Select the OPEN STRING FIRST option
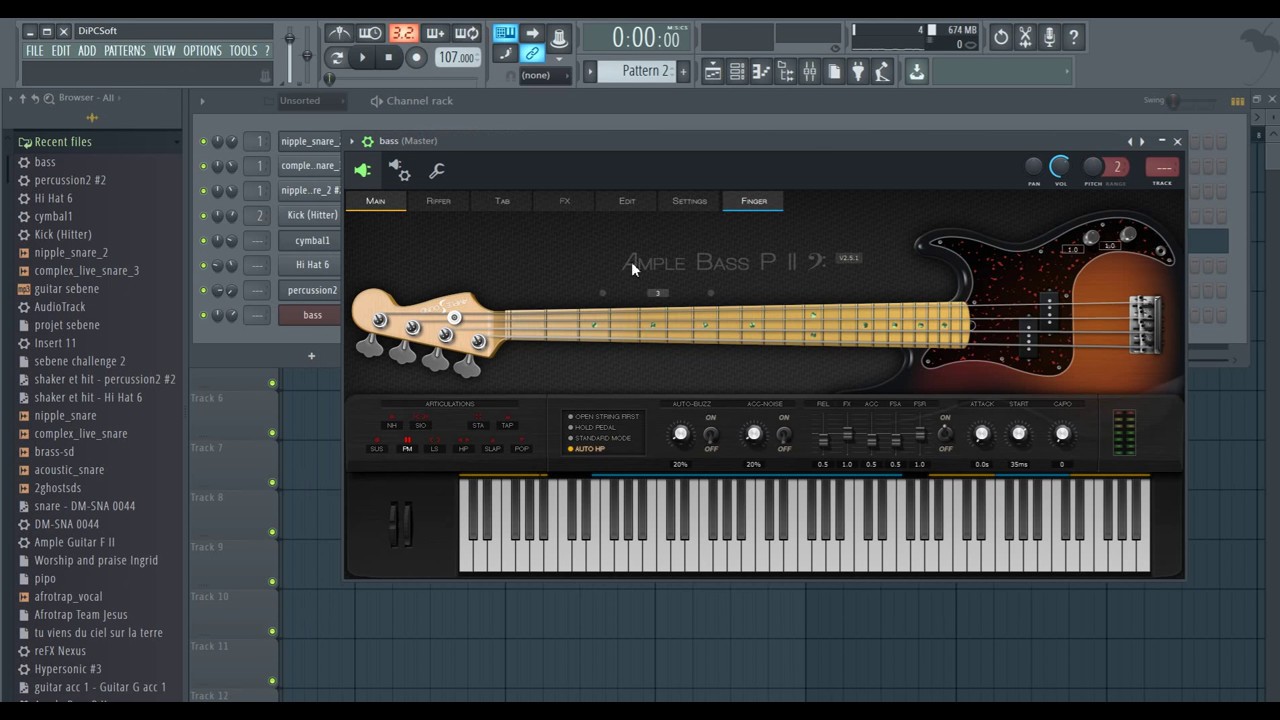The image size is (1280, 720). pyautogui.click(x=604, y=416)
